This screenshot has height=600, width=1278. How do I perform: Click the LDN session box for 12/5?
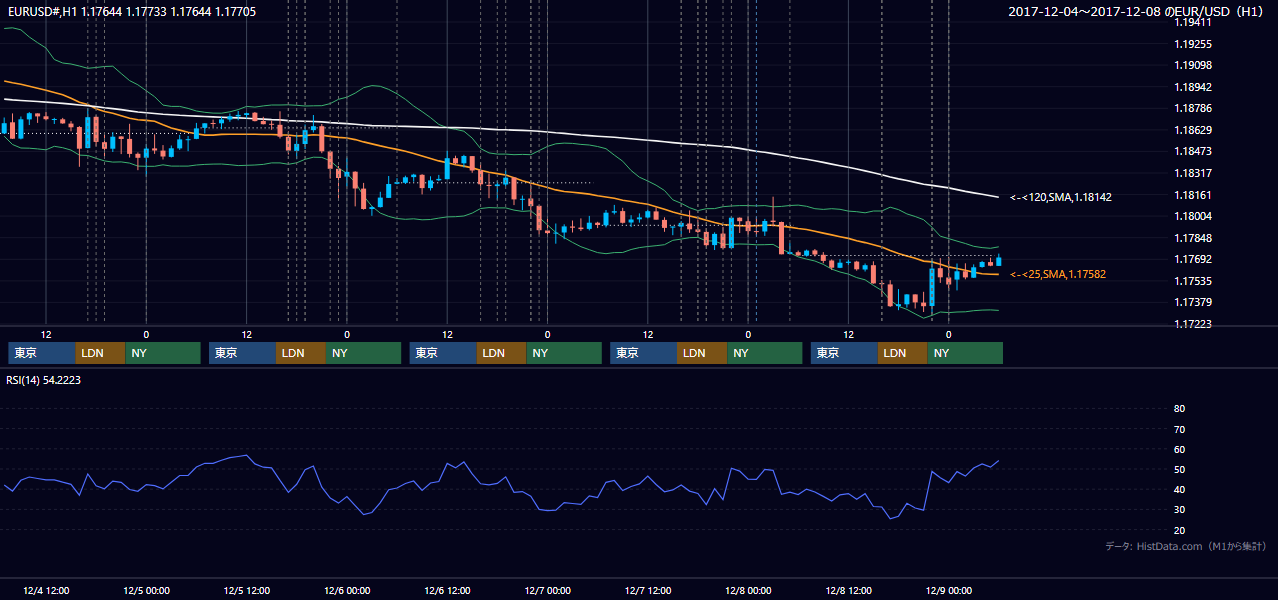pyautogui.click(x=301, y=353)
